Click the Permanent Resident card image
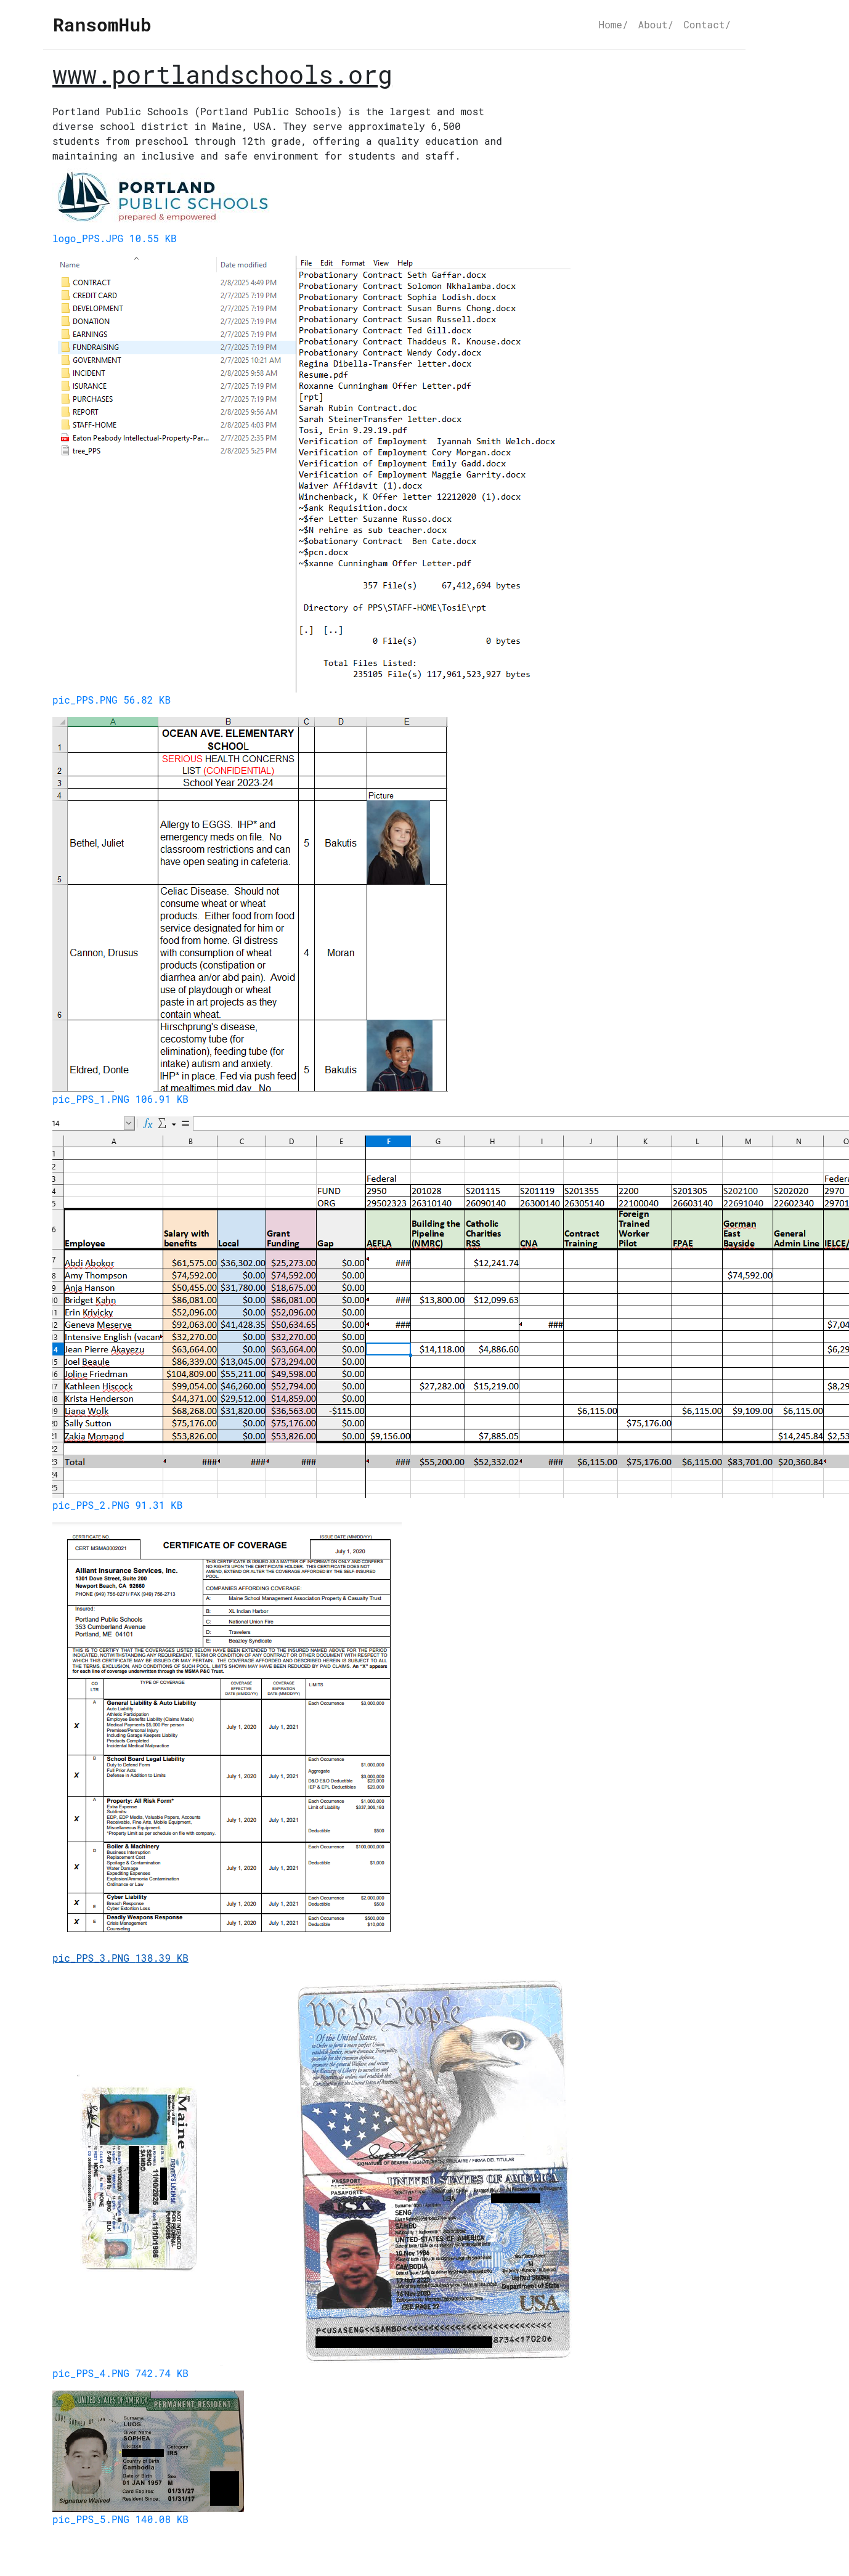 tap(148, 2450)
